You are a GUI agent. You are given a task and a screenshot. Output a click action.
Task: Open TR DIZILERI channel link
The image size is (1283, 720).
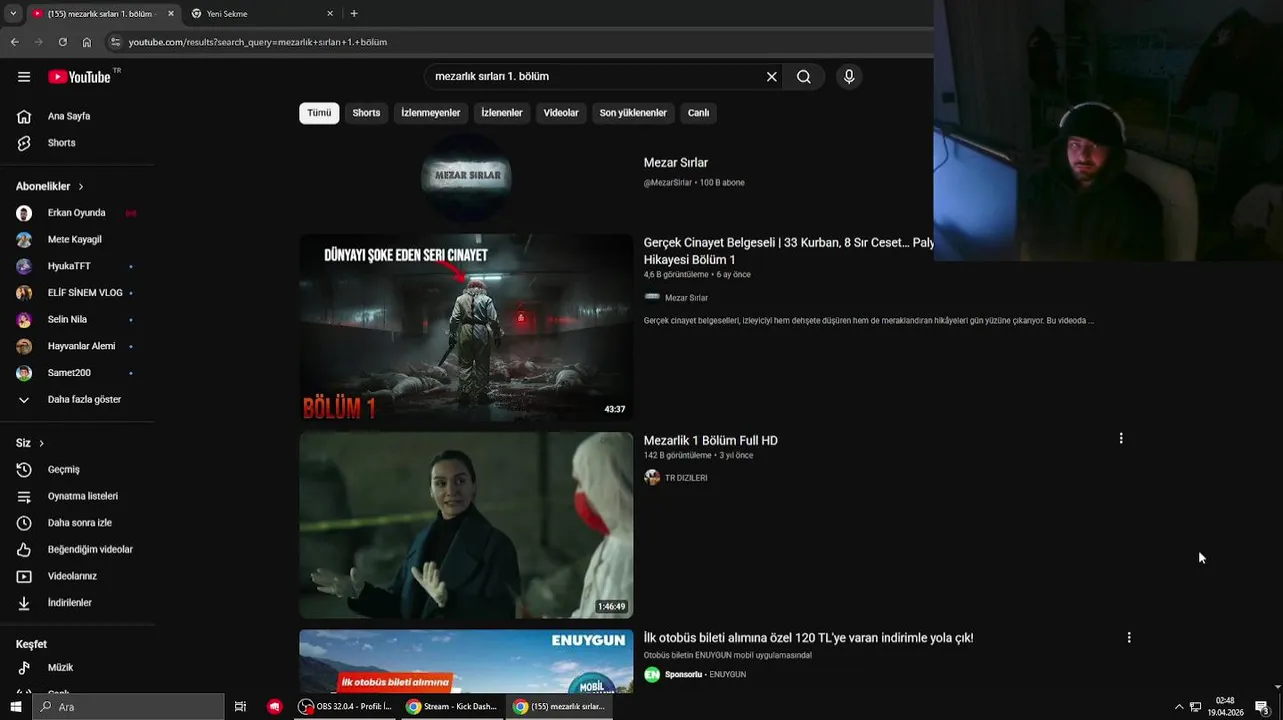[686, 478]
